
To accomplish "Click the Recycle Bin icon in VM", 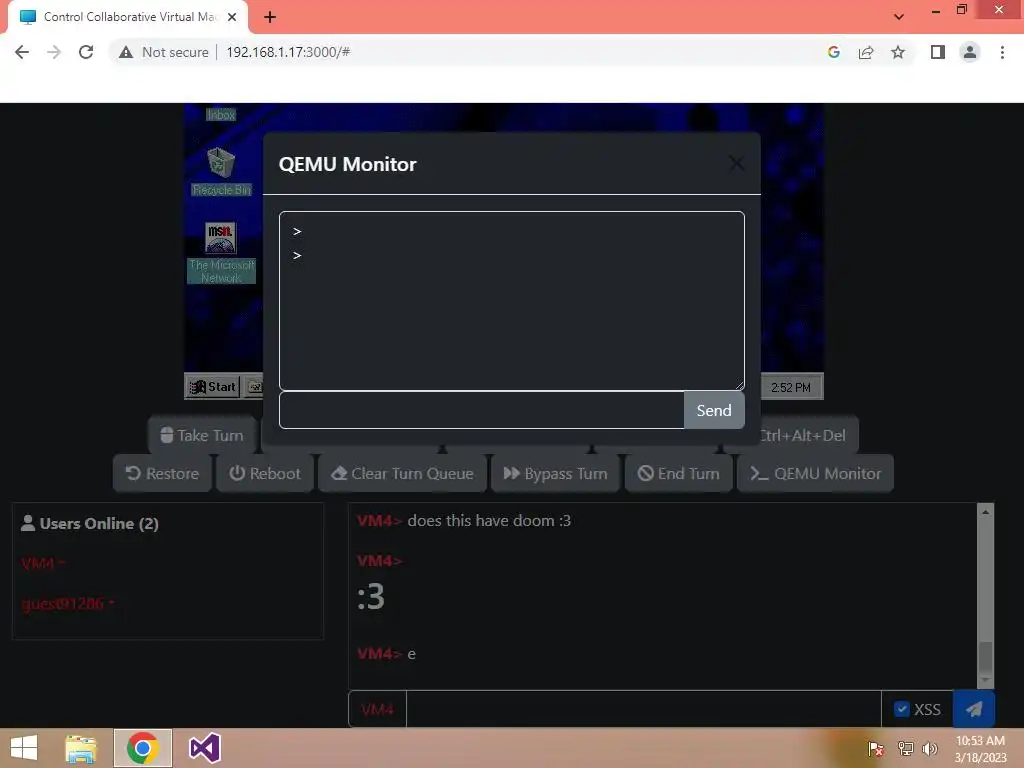I will (x=221, y=171).
